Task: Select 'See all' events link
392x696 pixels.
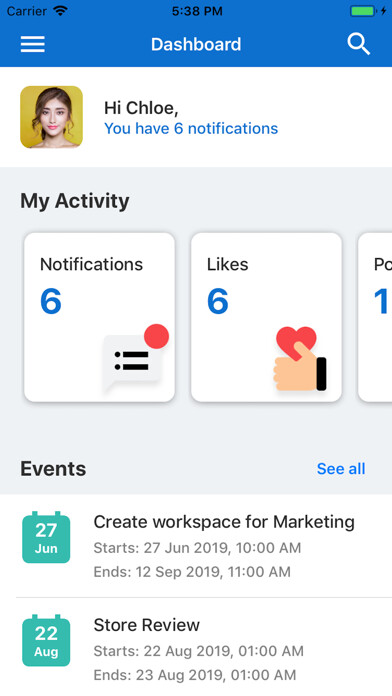Action: click(x=341, y=469)
